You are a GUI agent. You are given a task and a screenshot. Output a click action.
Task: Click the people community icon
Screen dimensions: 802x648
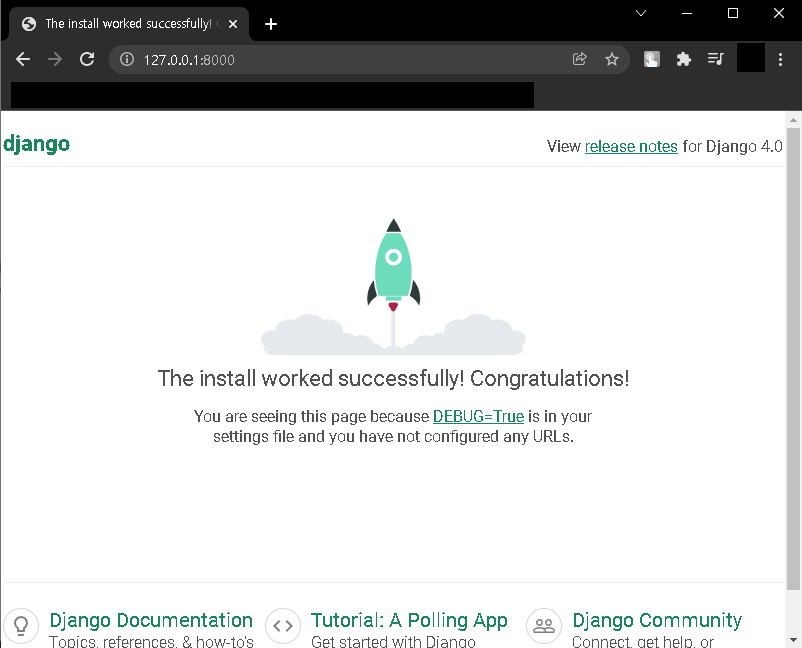pyautogui.click(x=544, y=625)
